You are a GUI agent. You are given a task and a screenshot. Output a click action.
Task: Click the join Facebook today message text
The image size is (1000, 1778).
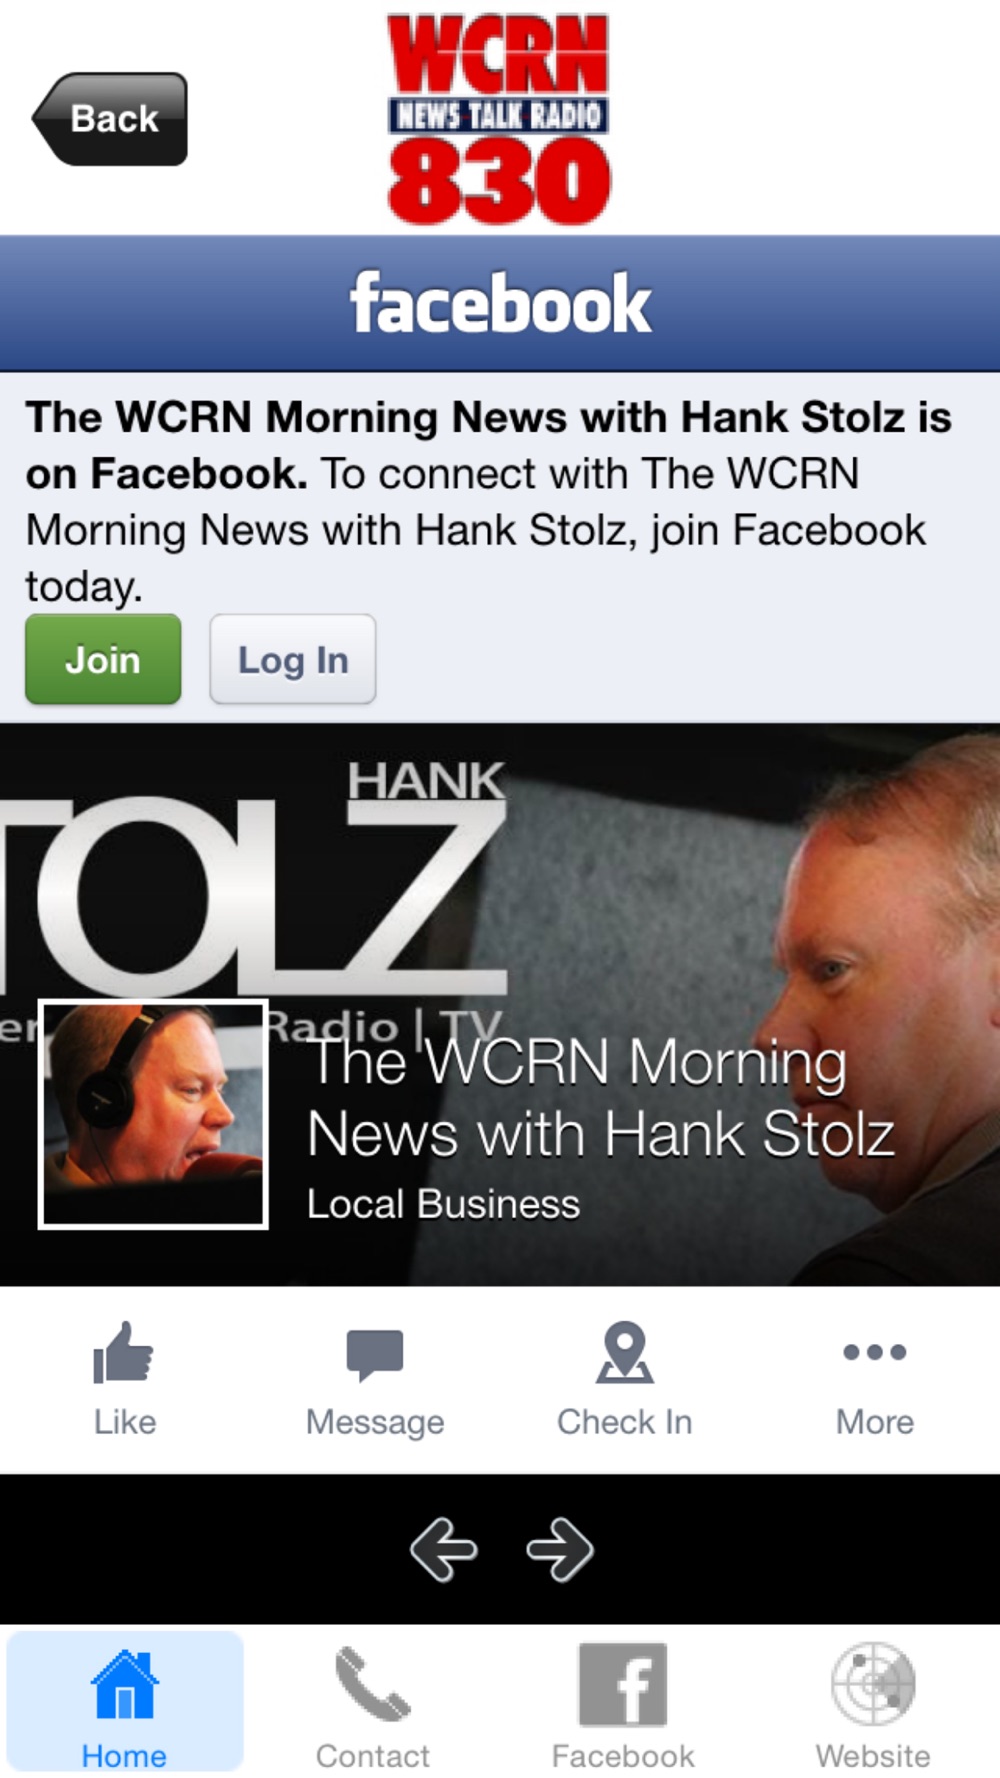click(488, 501)
